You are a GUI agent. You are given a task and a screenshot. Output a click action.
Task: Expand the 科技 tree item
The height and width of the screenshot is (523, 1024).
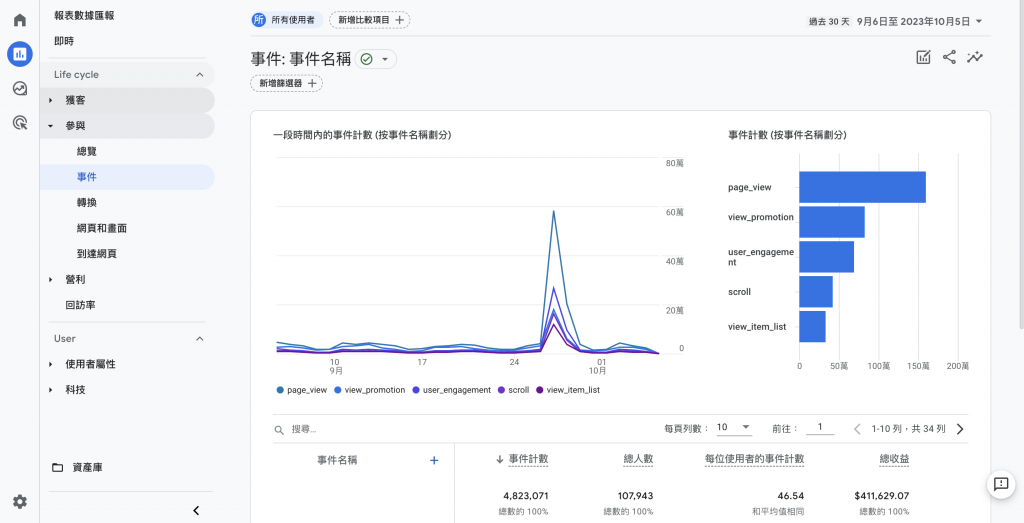[51, 390]
